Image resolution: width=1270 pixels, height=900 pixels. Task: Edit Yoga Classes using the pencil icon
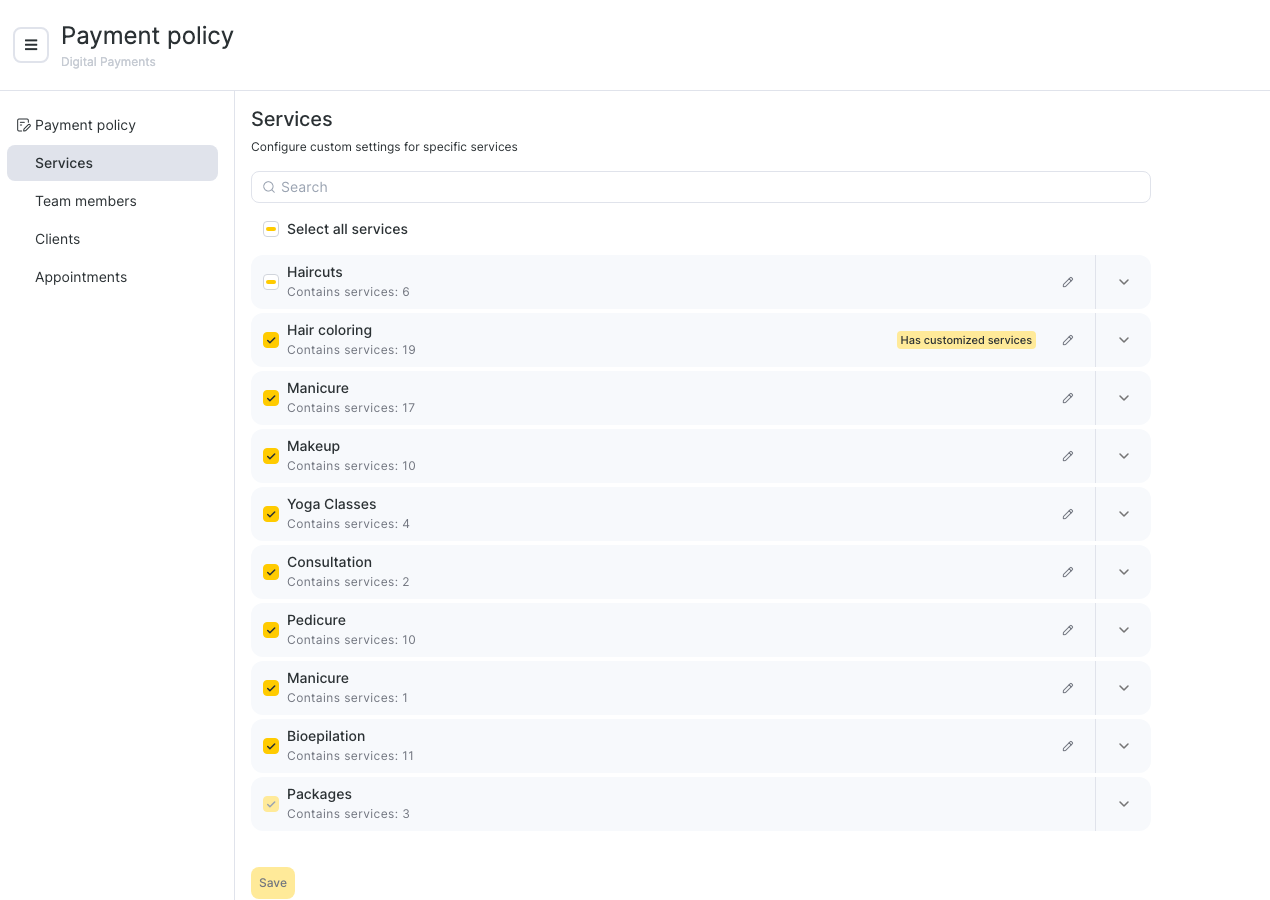pyautogui.click(x=1068, y=514)
